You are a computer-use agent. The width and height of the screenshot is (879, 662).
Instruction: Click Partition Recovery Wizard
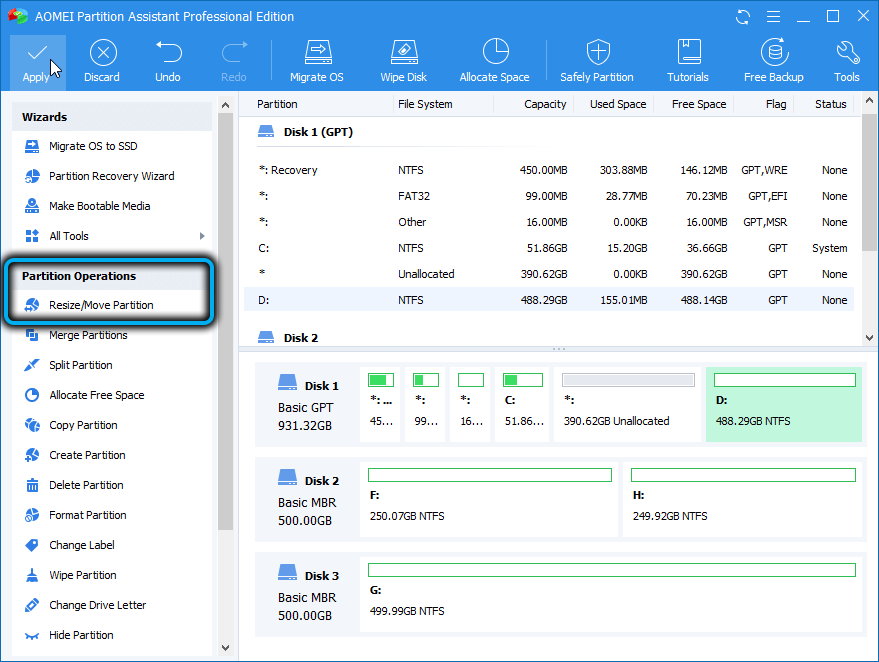tap(111, 176)
